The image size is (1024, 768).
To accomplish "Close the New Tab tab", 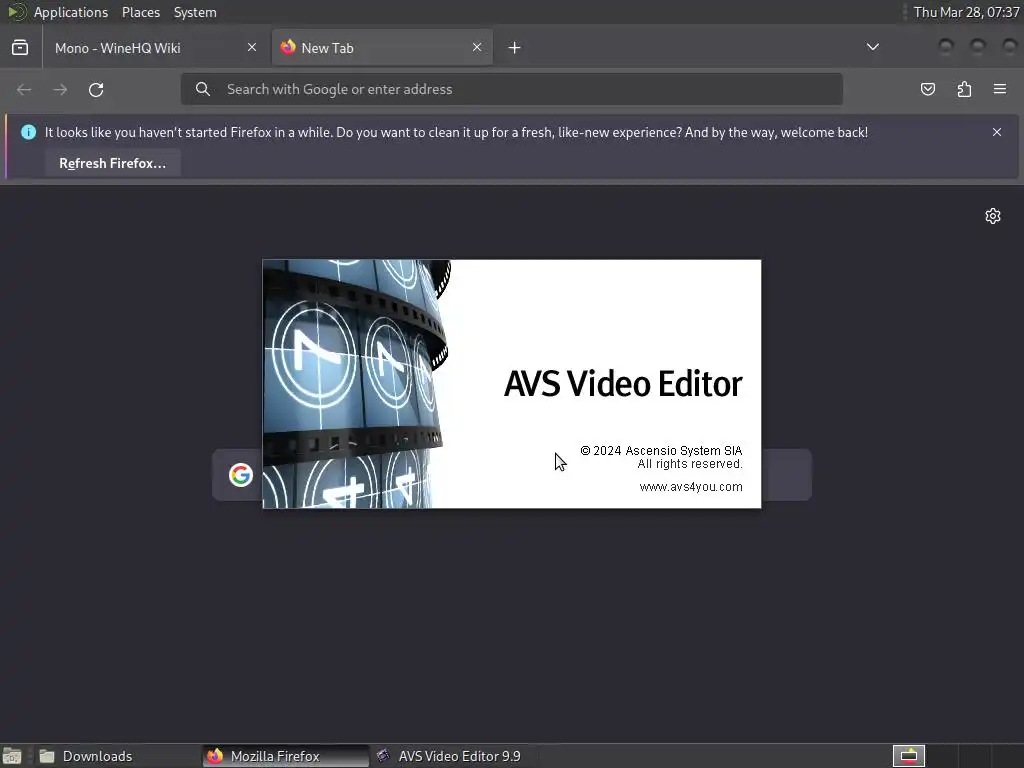I will (x=477, y=48).
